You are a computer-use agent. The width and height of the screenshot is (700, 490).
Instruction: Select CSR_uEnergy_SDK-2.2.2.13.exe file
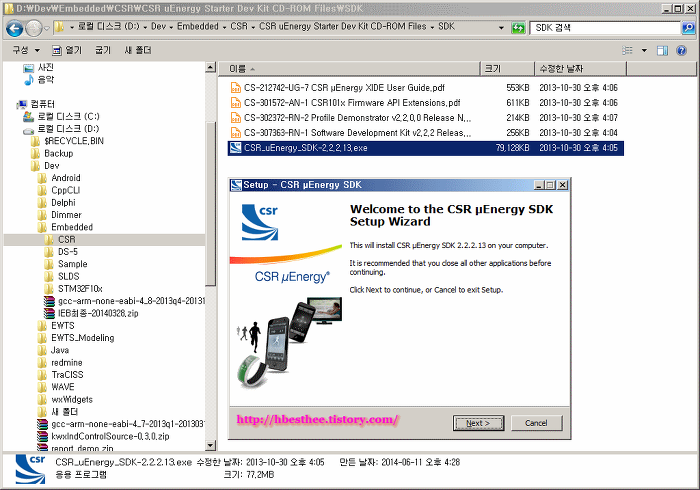[425, 148]
